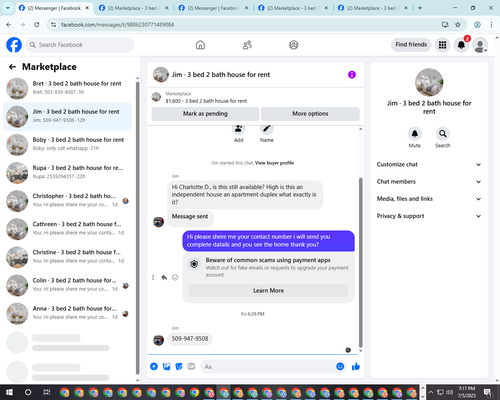Open message more options three dots
Image resolution: width=500 pixels, height=400 pixels.
153,277
